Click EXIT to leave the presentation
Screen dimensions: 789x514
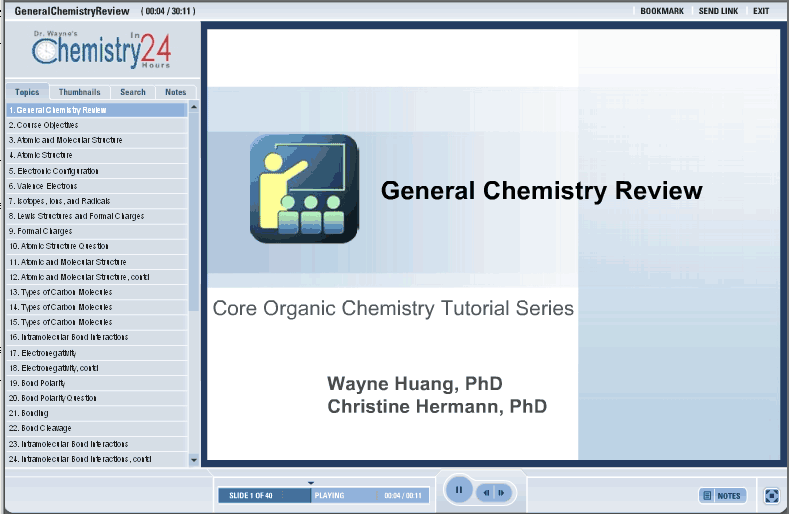pos(762,11)
